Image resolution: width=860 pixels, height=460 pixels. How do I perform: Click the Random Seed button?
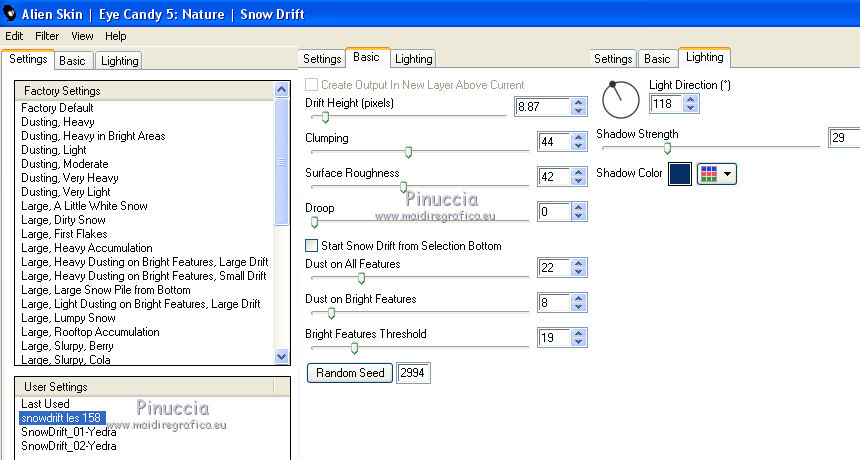(350, 373)
